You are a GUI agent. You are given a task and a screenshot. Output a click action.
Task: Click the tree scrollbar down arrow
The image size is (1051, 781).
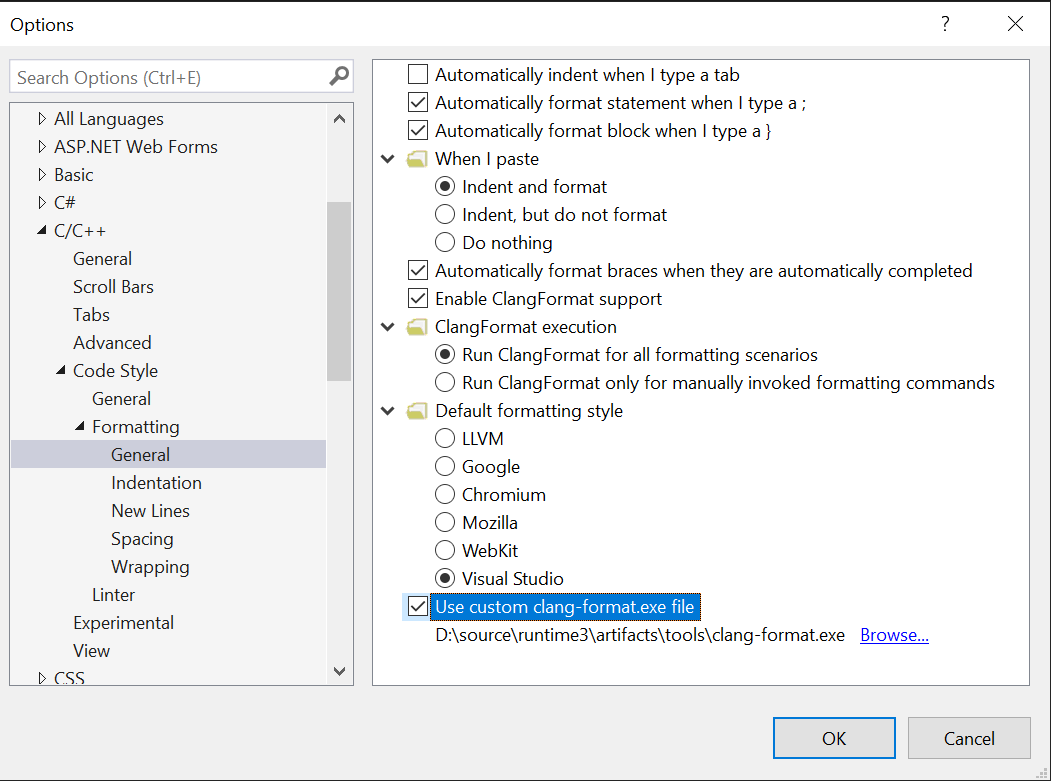340,671
